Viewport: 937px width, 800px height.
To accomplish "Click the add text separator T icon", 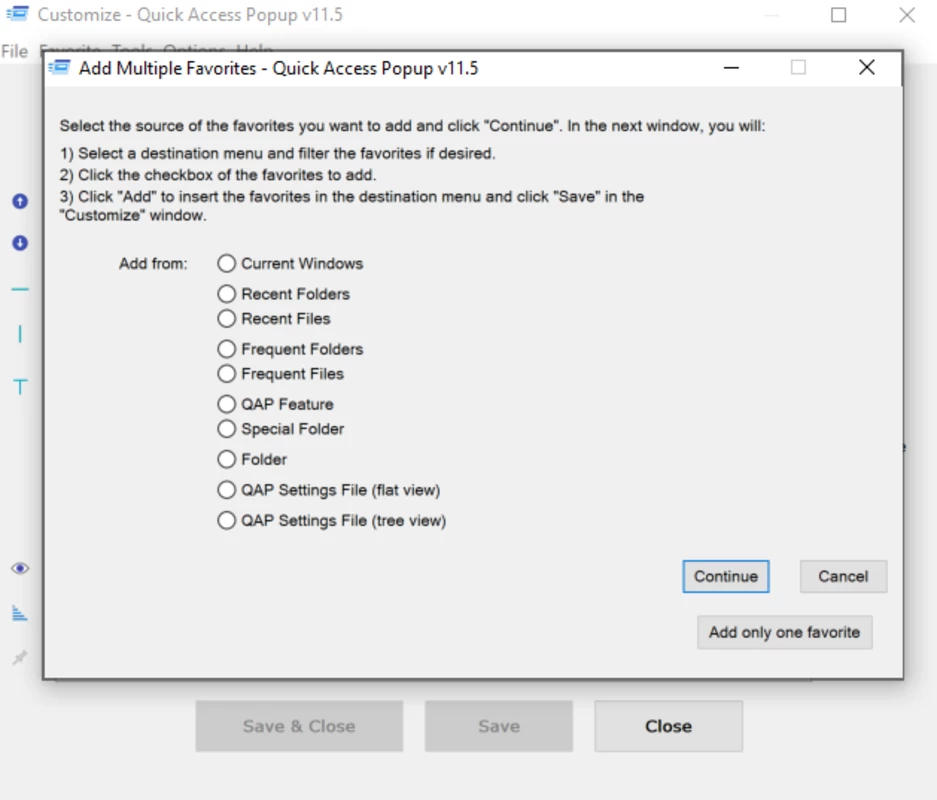I will [20, 387].
